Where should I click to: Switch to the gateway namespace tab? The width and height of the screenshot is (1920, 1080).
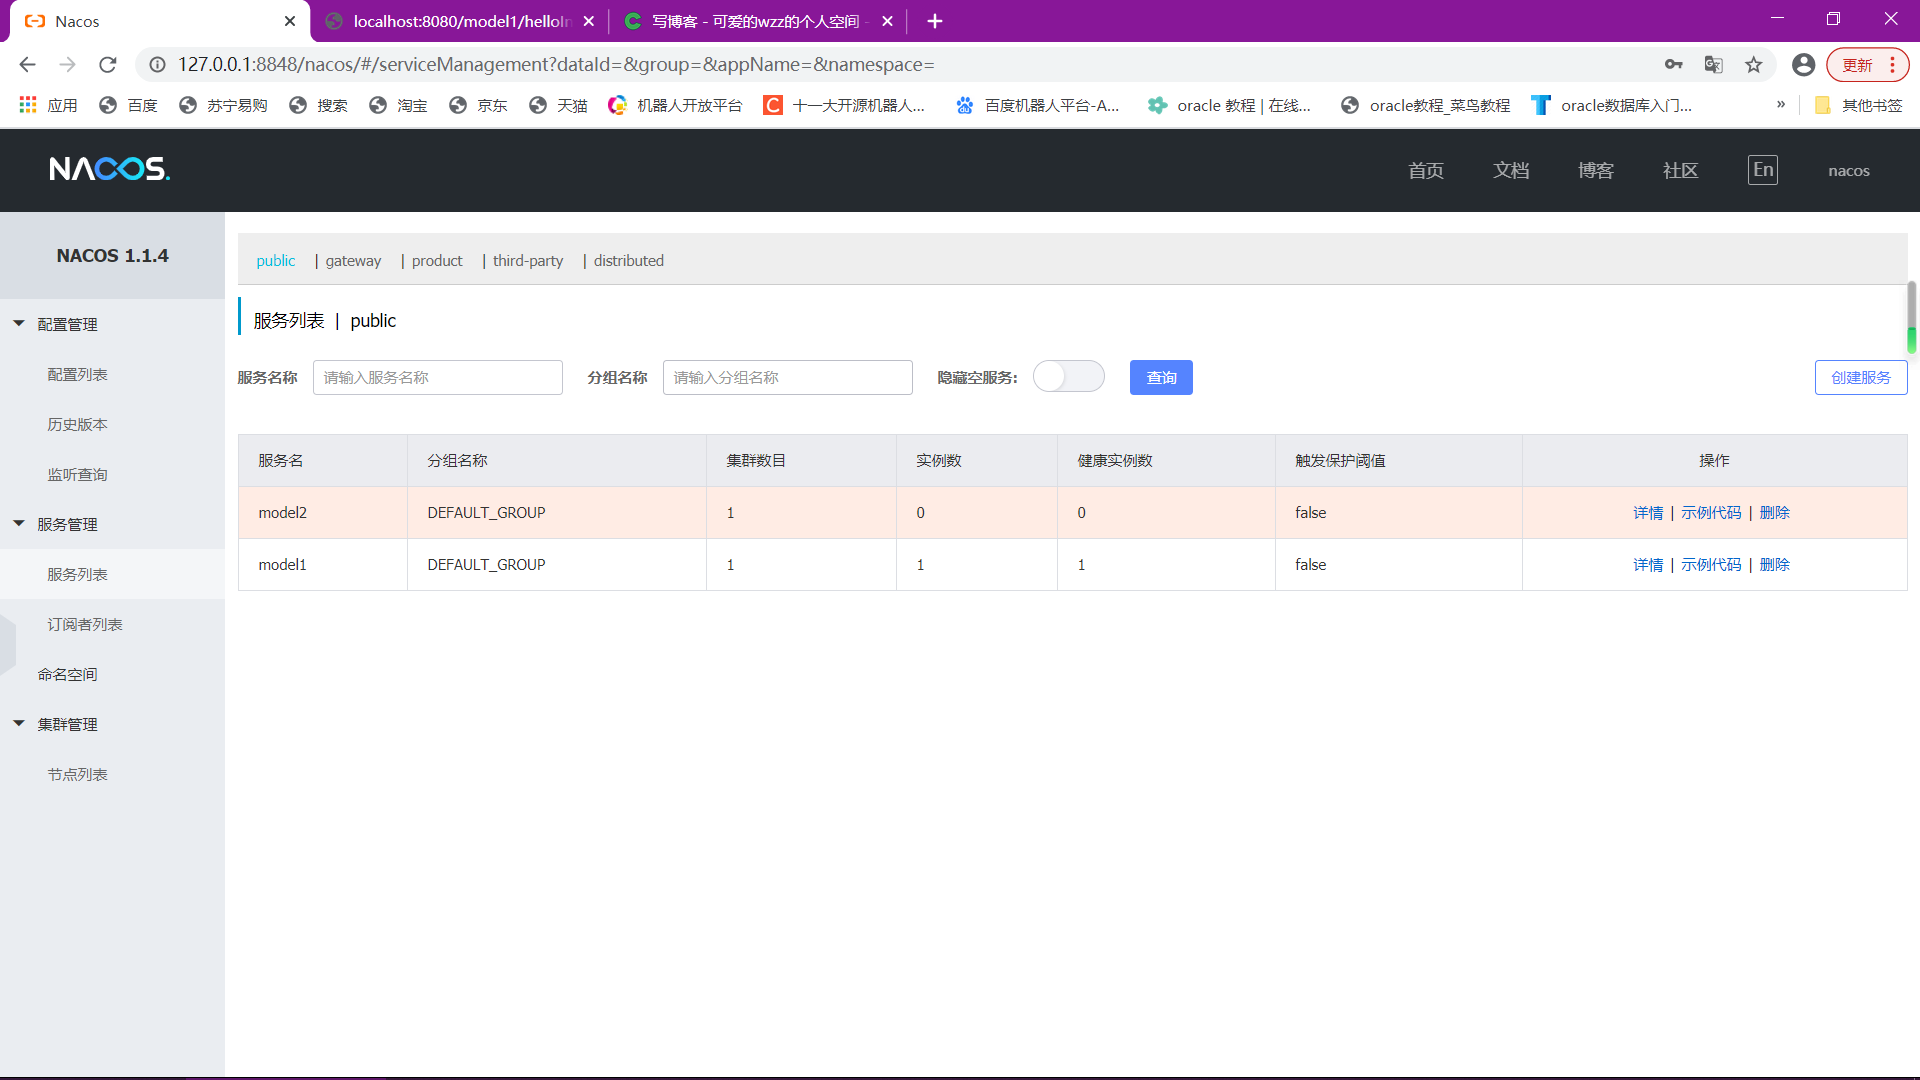tap(353, 261)
